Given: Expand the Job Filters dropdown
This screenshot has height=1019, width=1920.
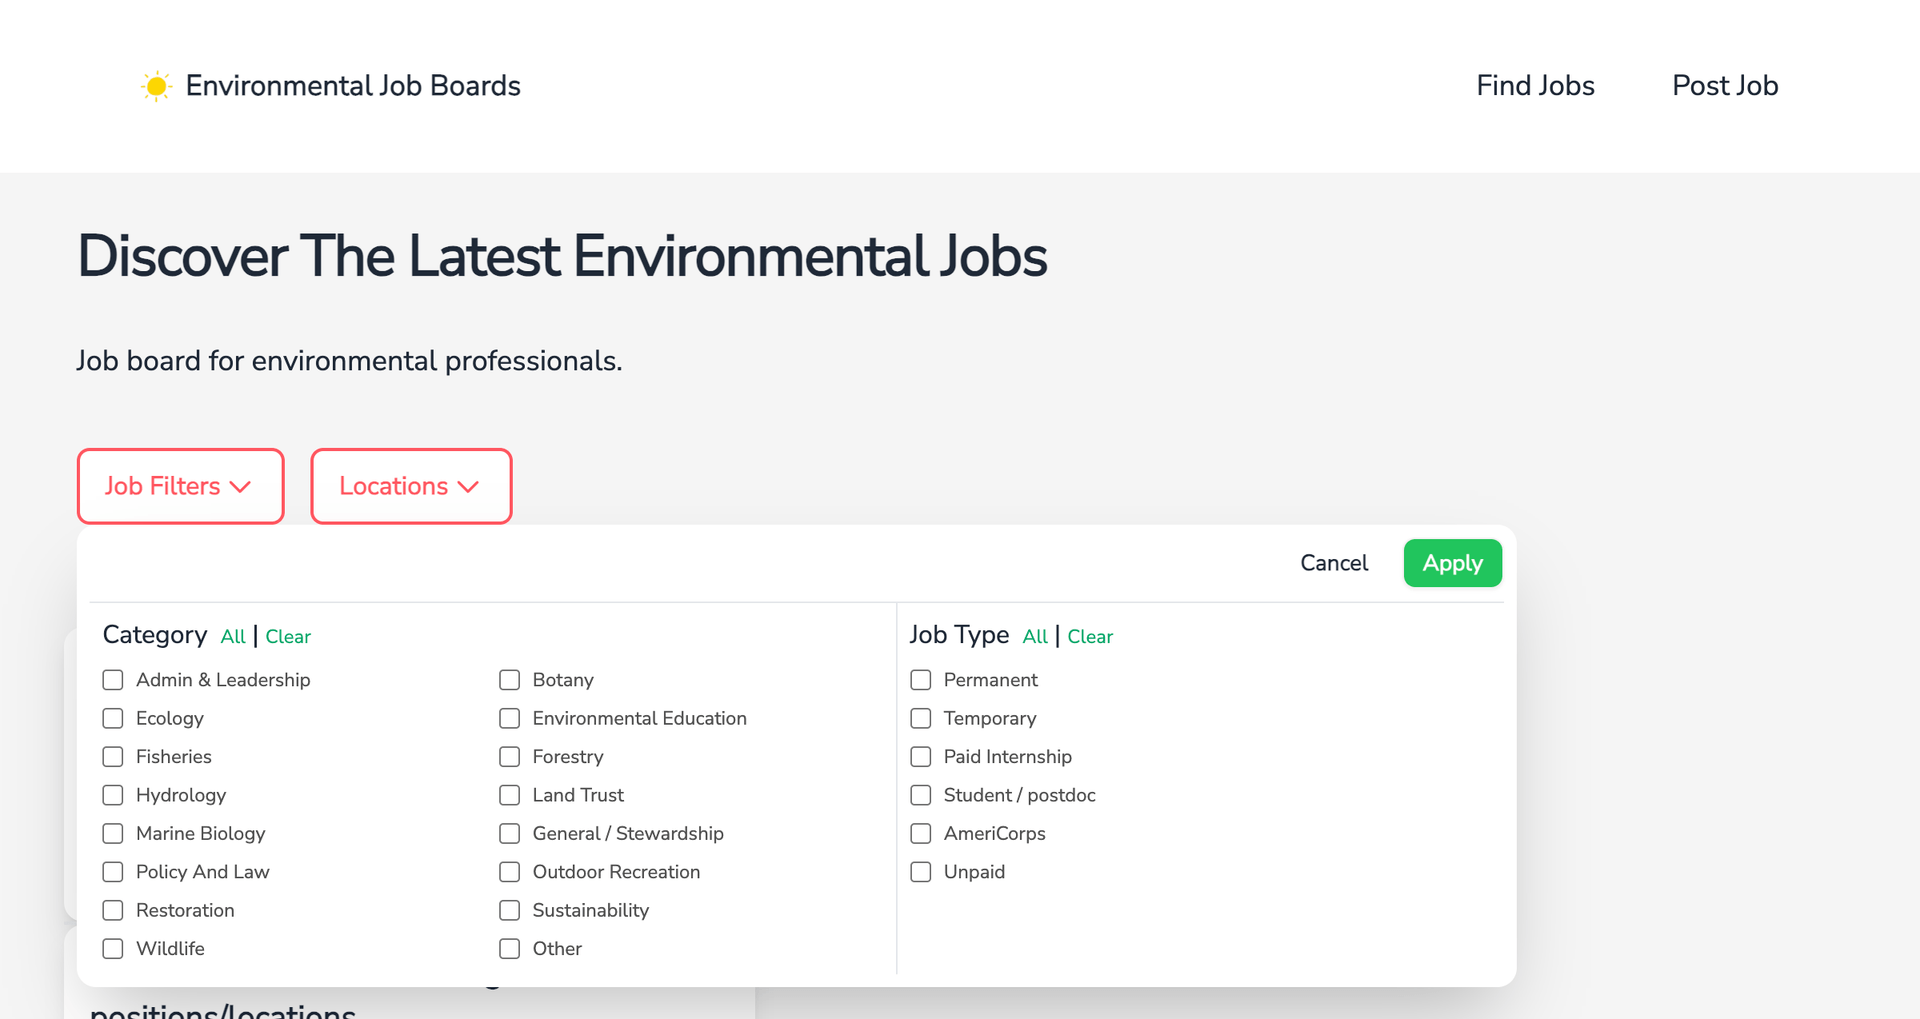Looking at the screenshot, I should [181, 486].
